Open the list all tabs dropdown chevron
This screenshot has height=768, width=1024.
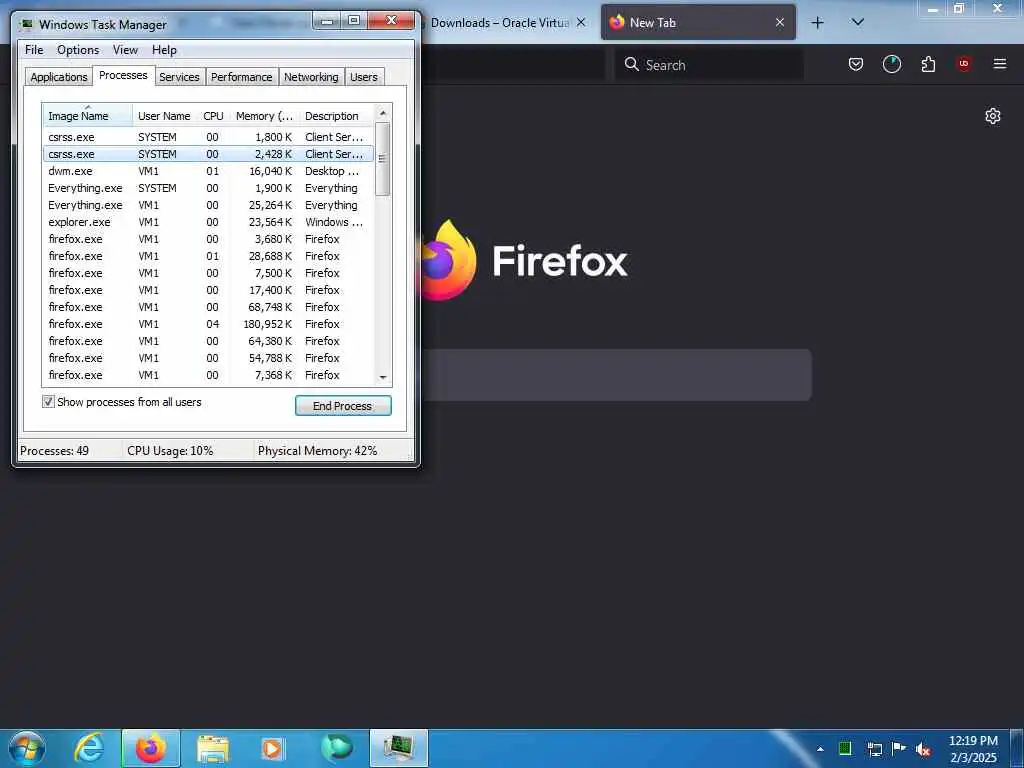pyautogui.click(x=857, y=22)
